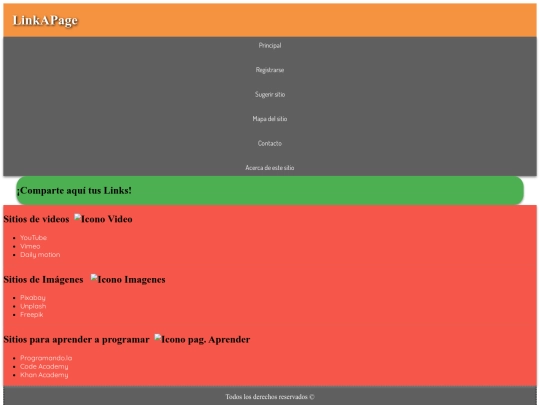Visit the Daily motion link

click(x=40, y=255)
